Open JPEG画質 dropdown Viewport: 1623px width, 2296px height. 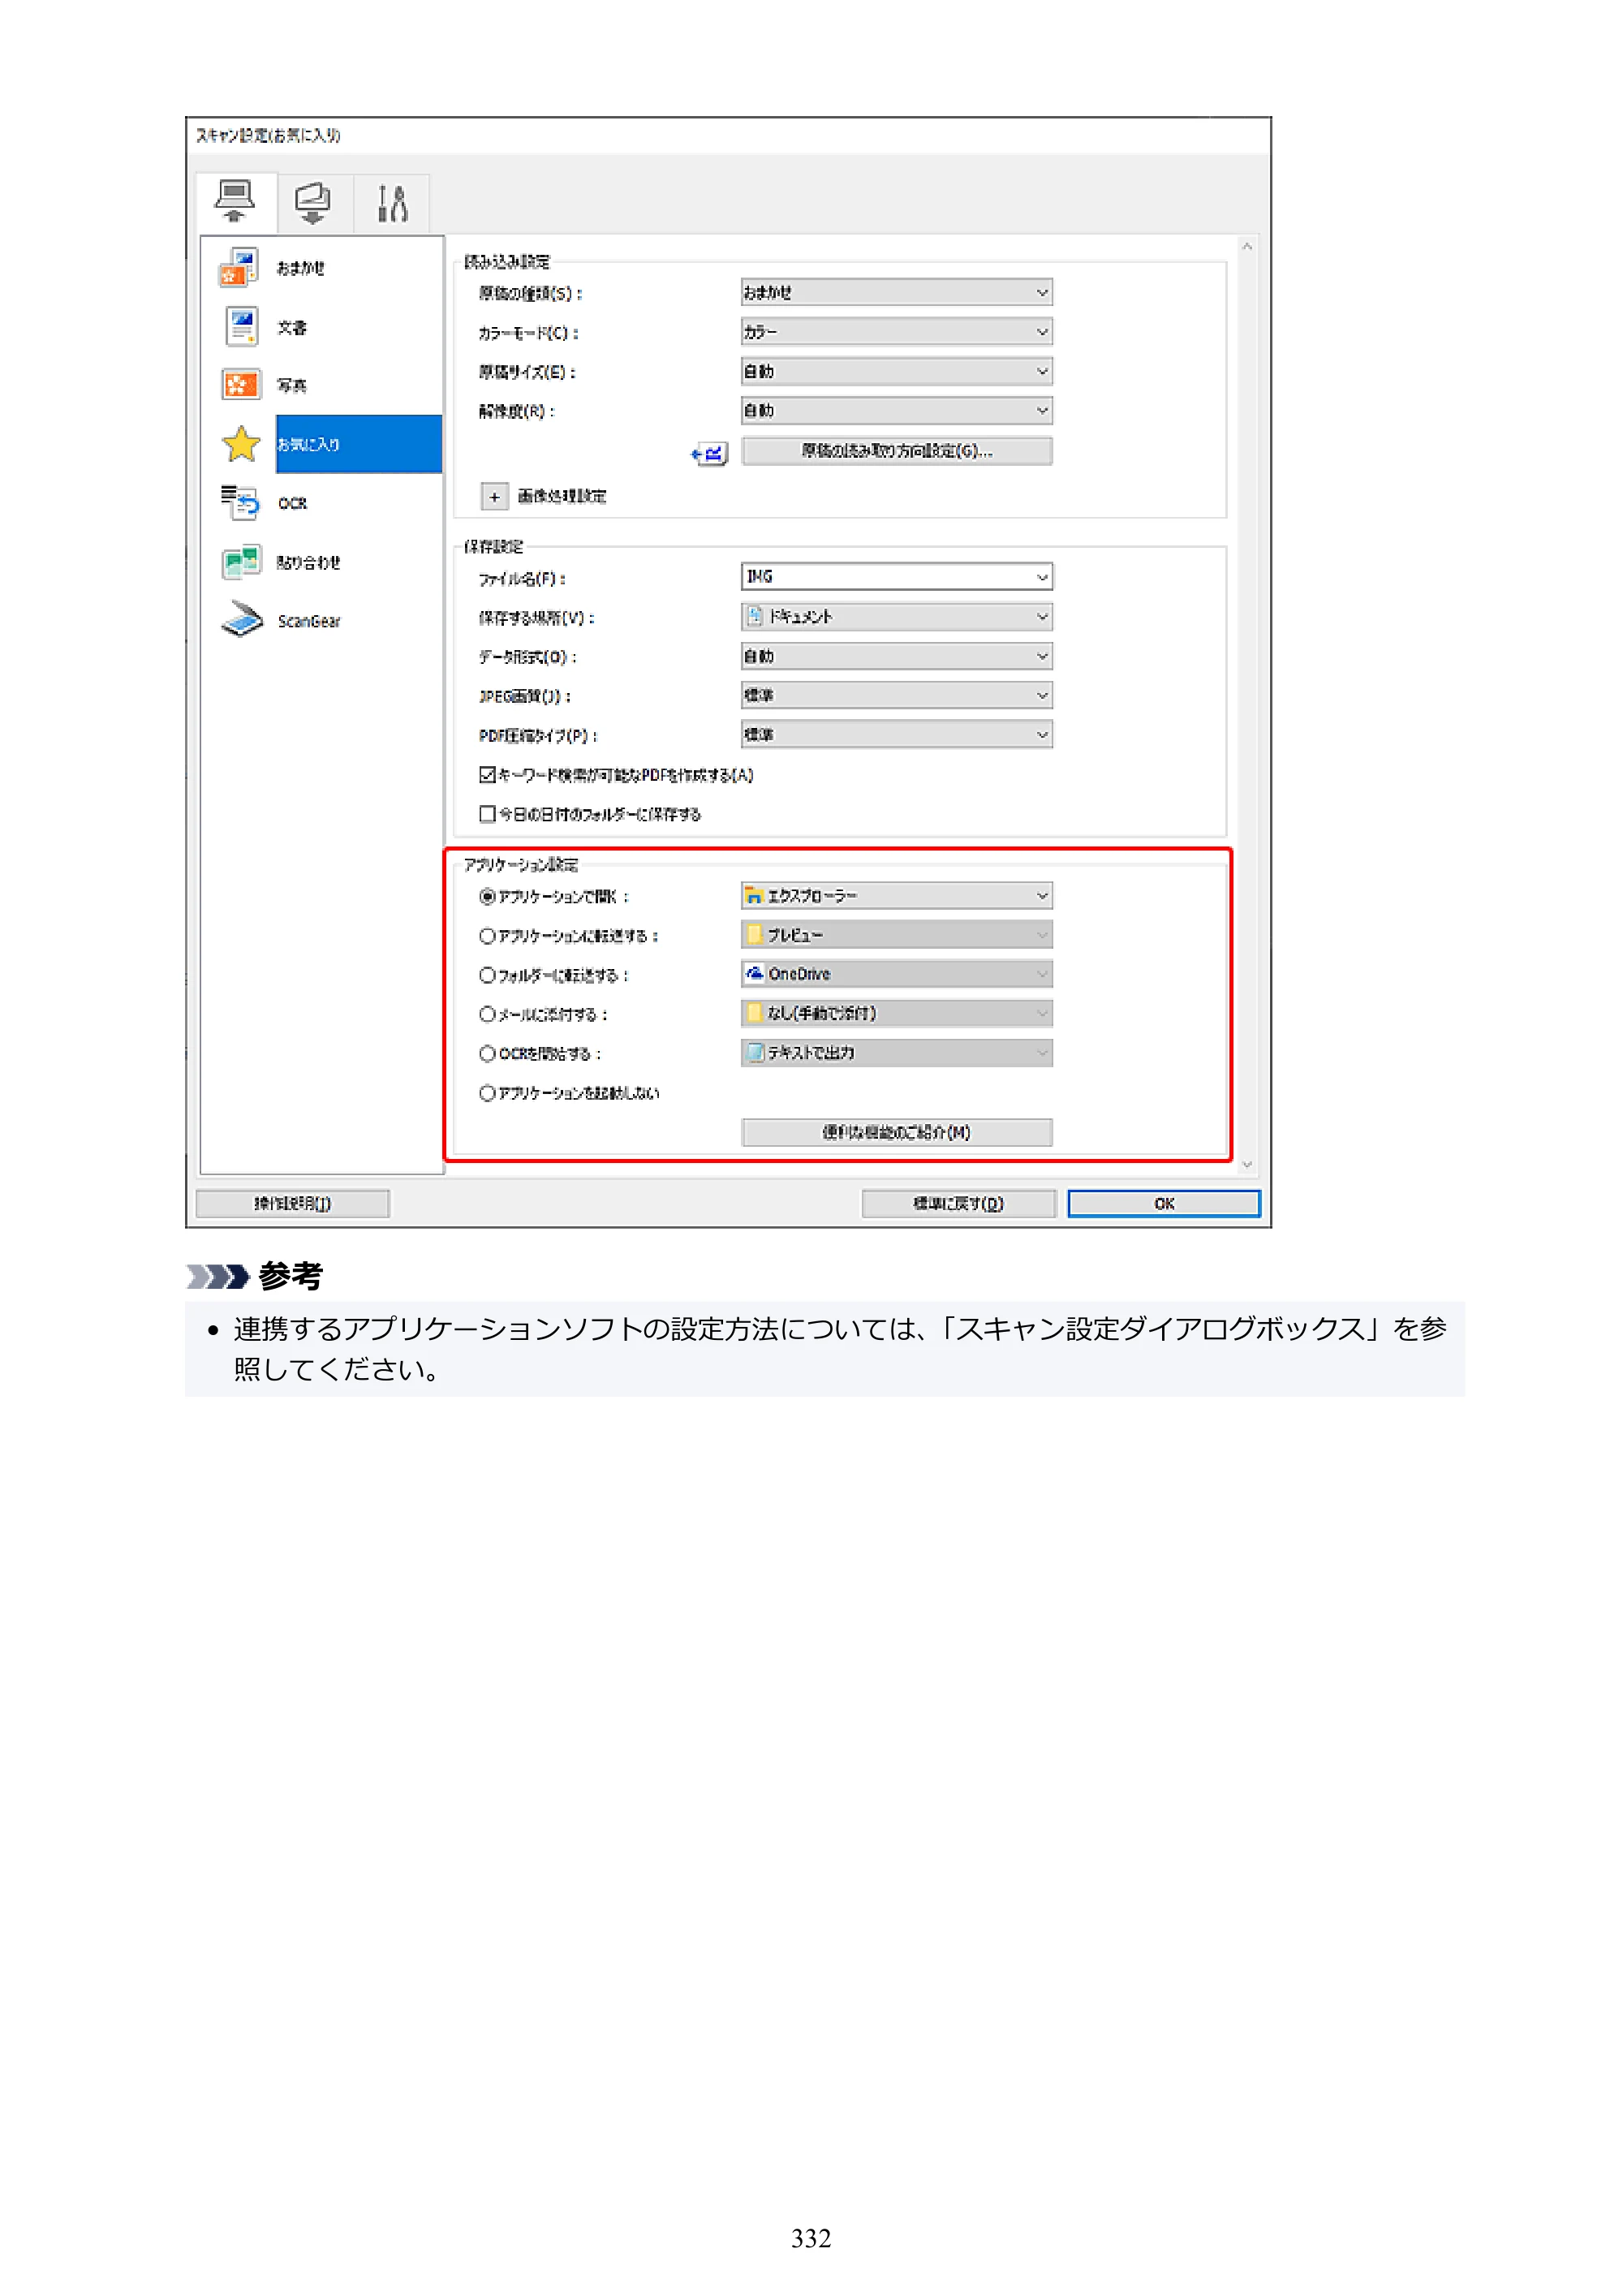pos(896,695)
